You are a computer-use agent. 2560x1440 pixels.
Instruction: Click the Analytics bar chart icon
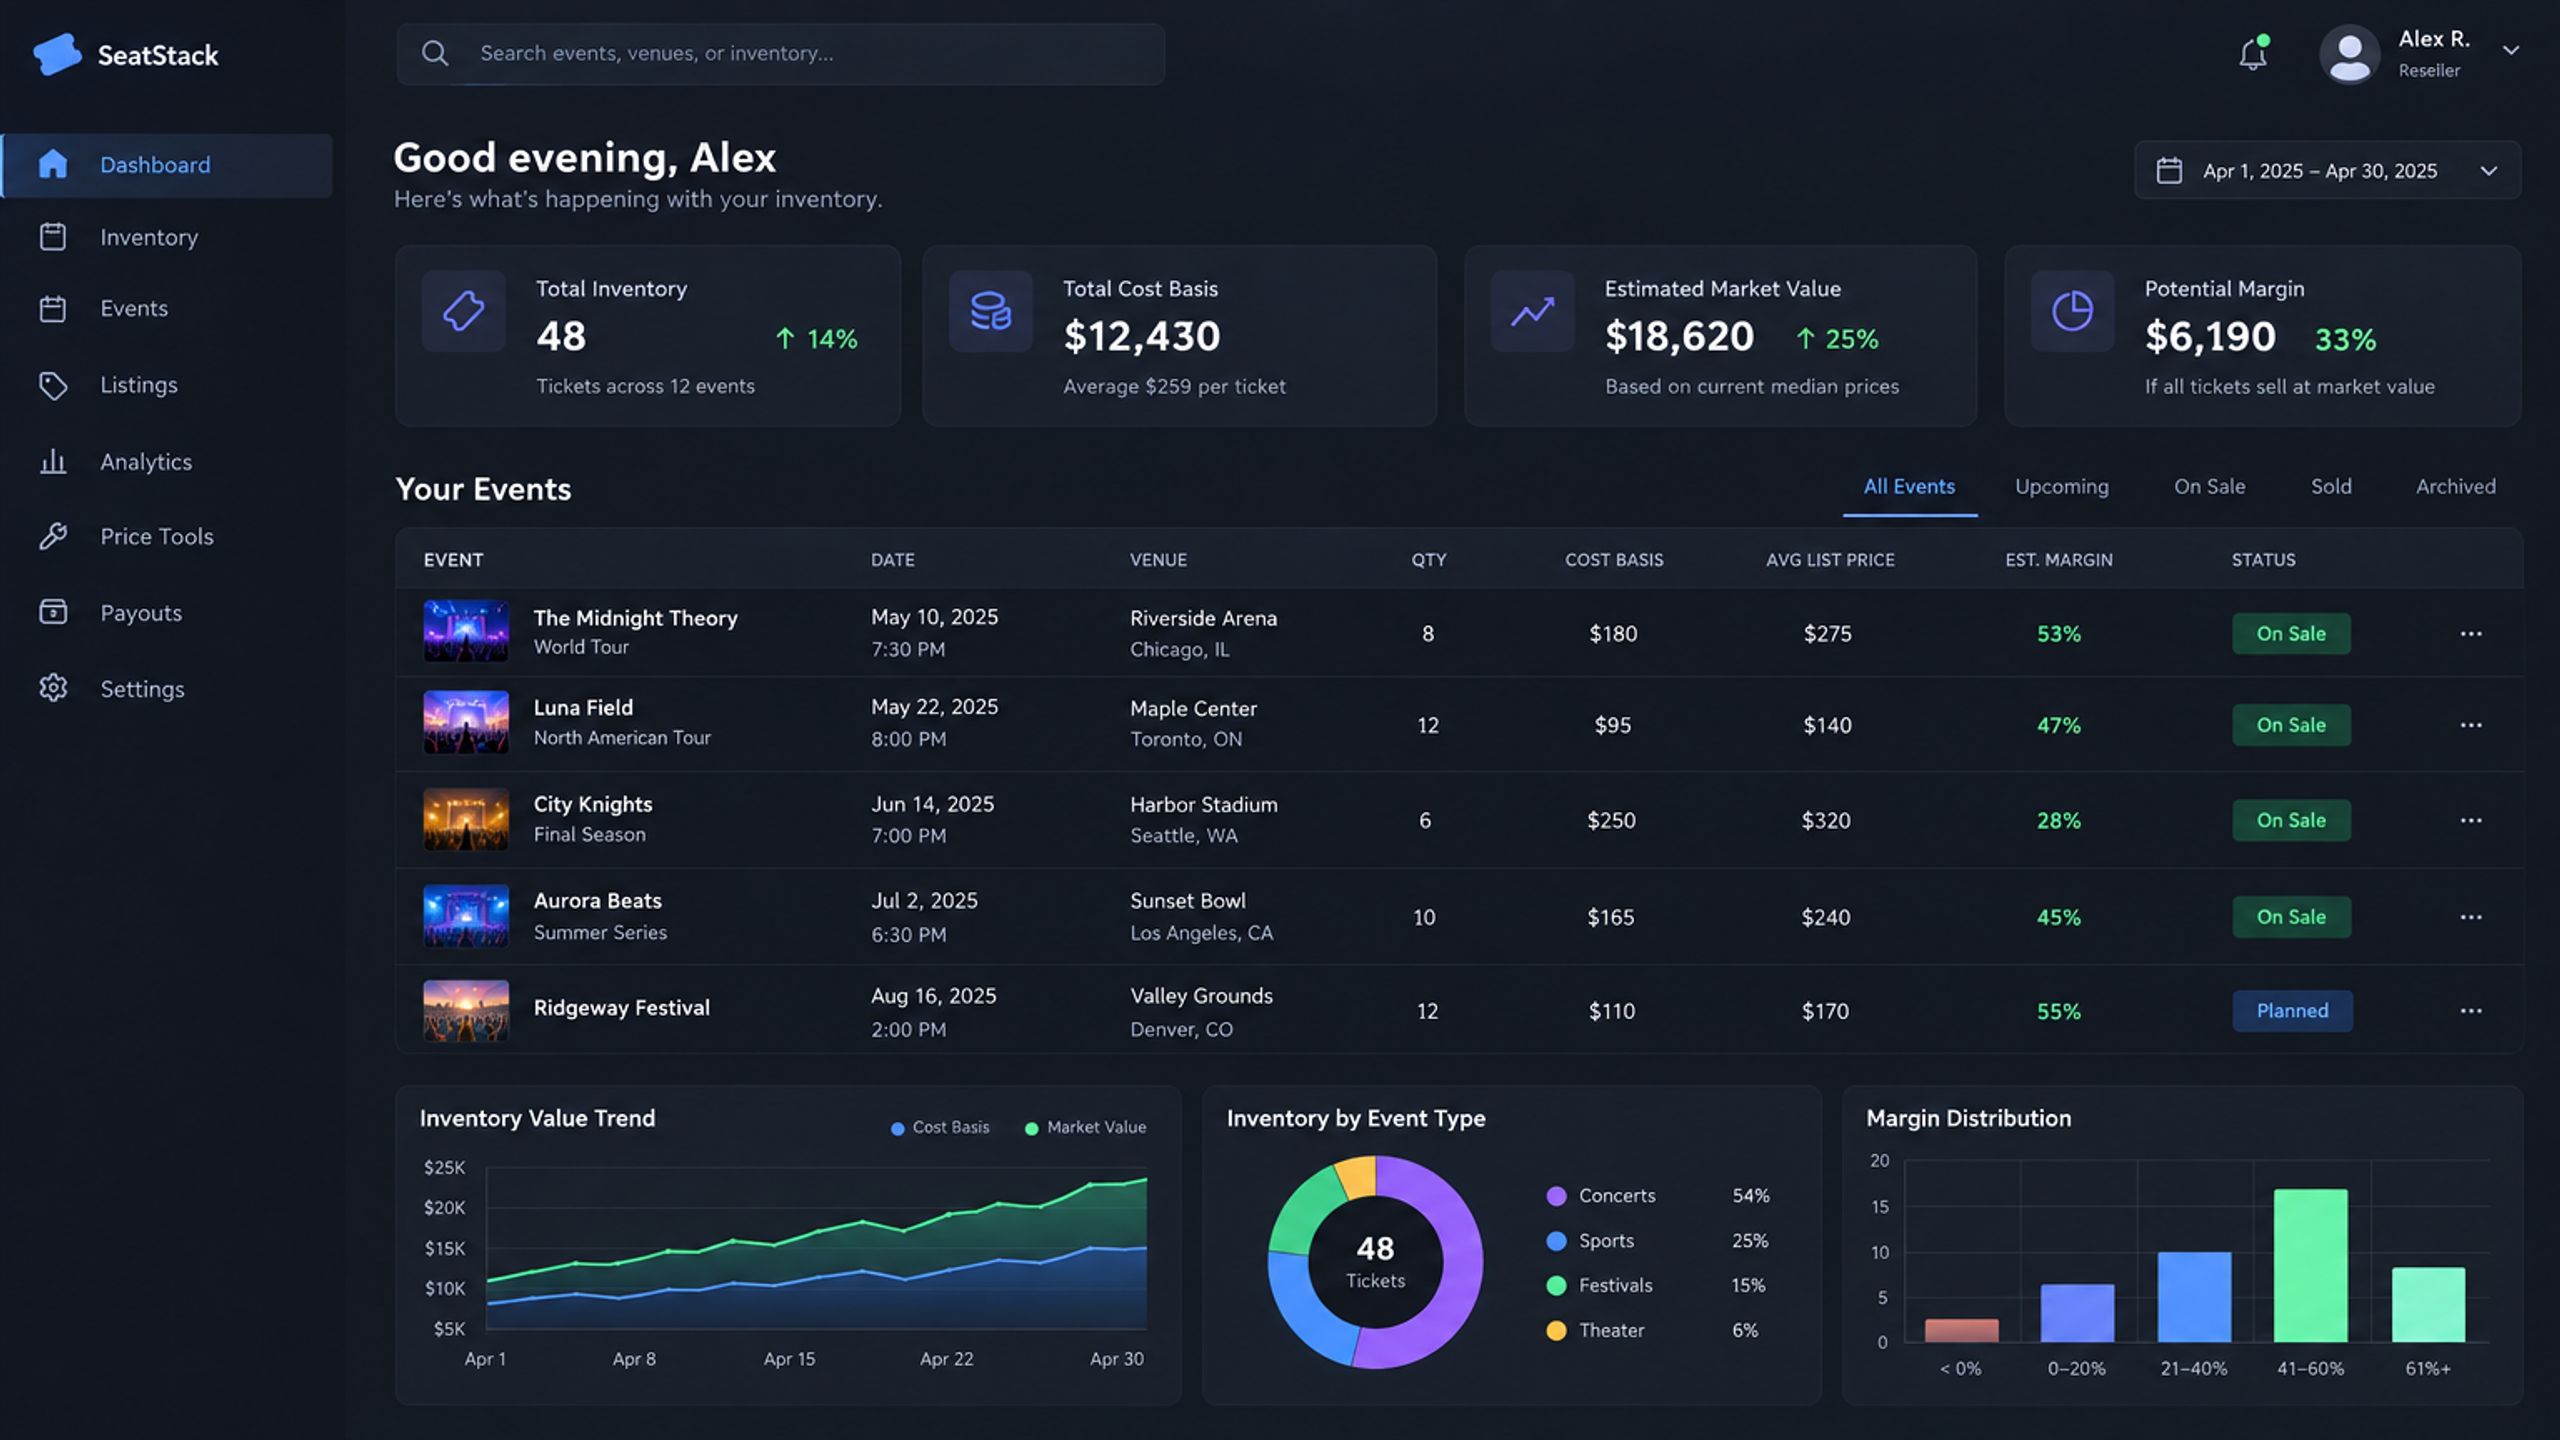(x=53, y=461)
